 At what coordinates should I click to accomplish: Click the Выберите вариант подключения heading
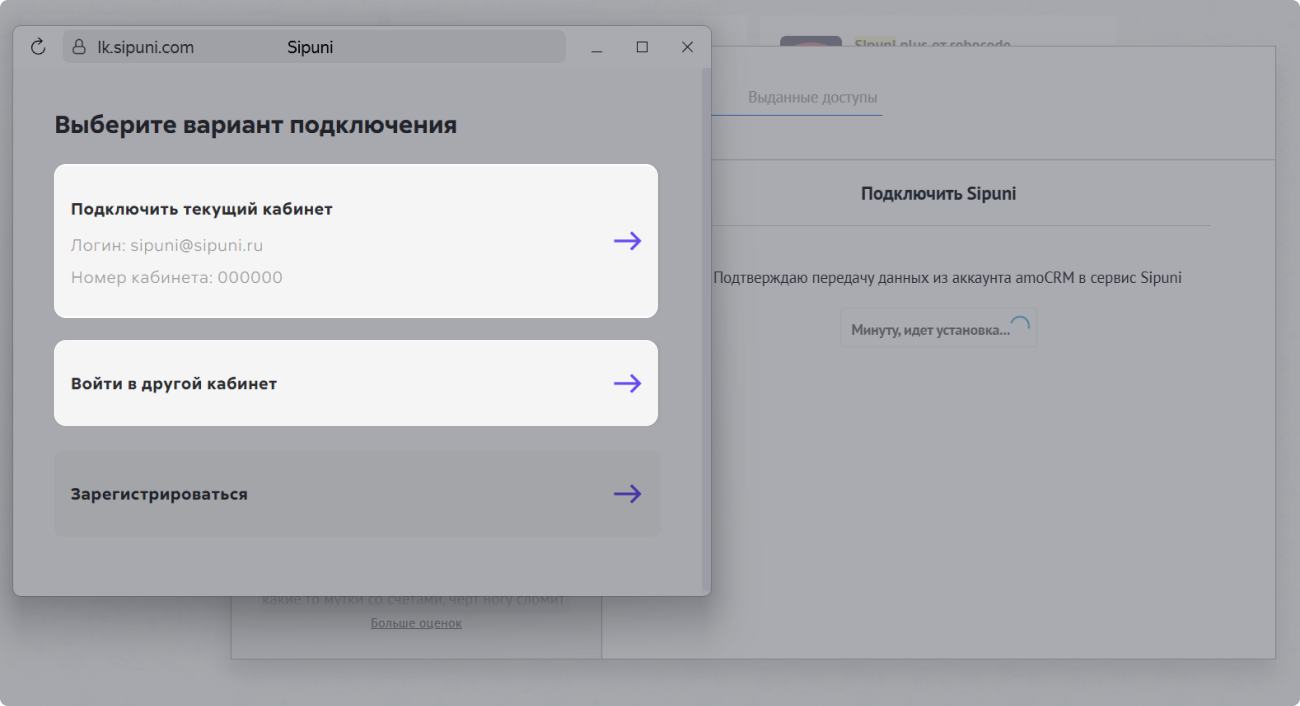[255, 125]
